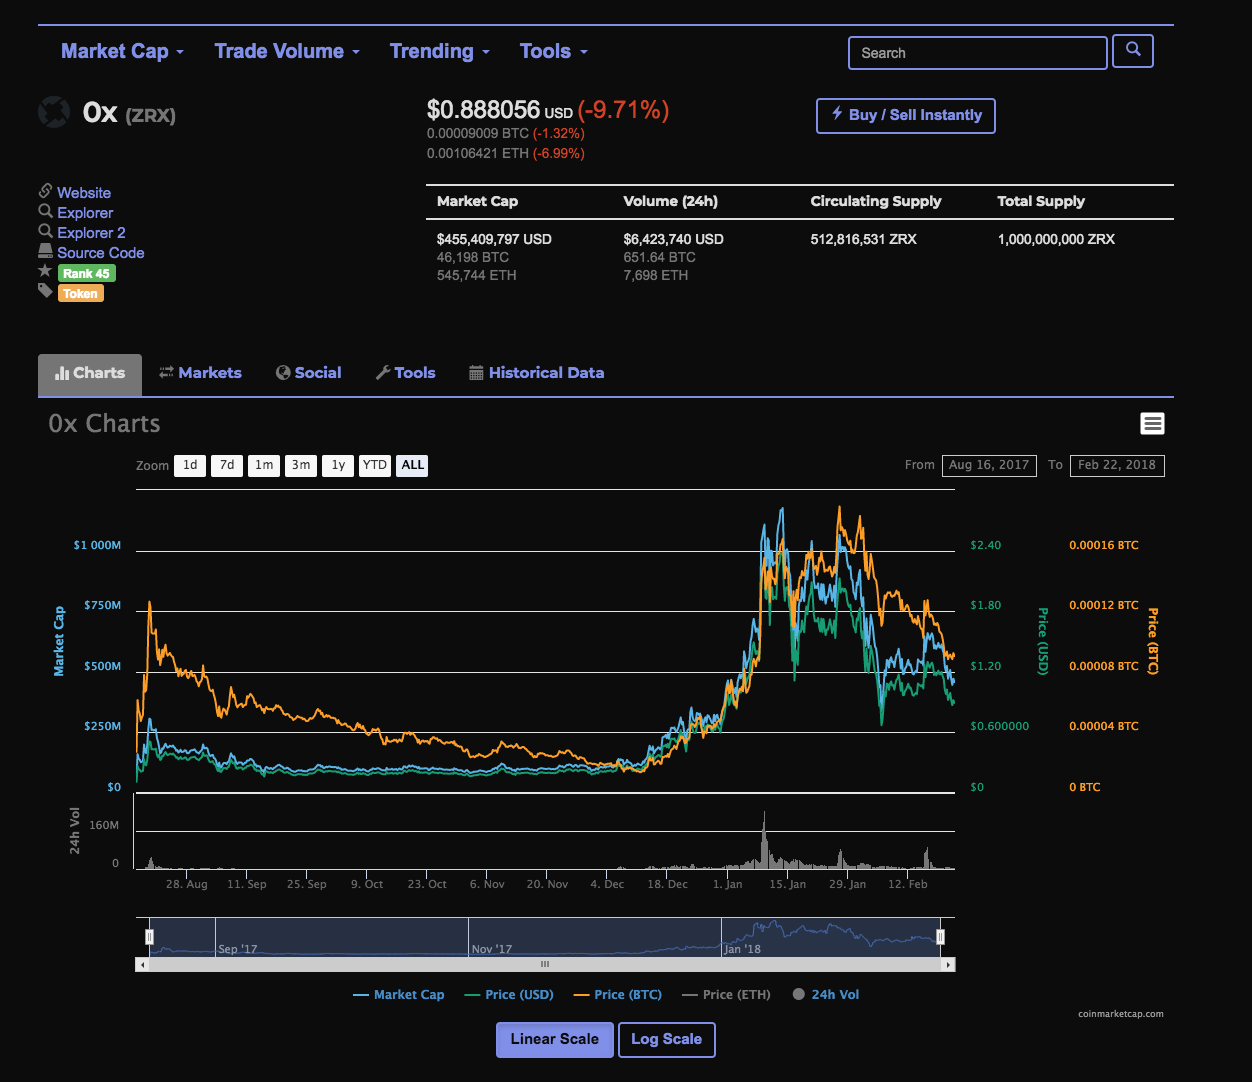This screenshot has width=1252, height=1082.
Task: Set chart zoom to ALL
Action: tap(412, 465)
